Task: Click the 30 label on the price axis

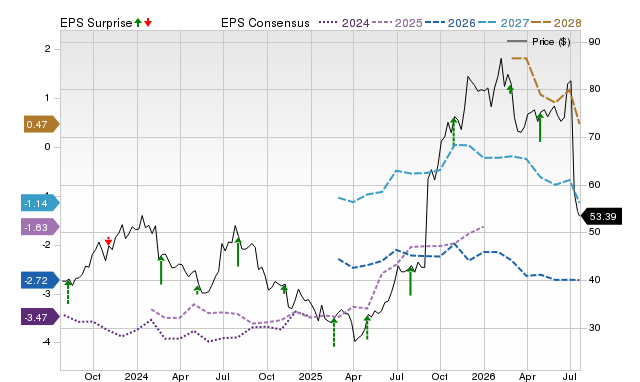Action: pyautogui.click(x=594, y=327)
